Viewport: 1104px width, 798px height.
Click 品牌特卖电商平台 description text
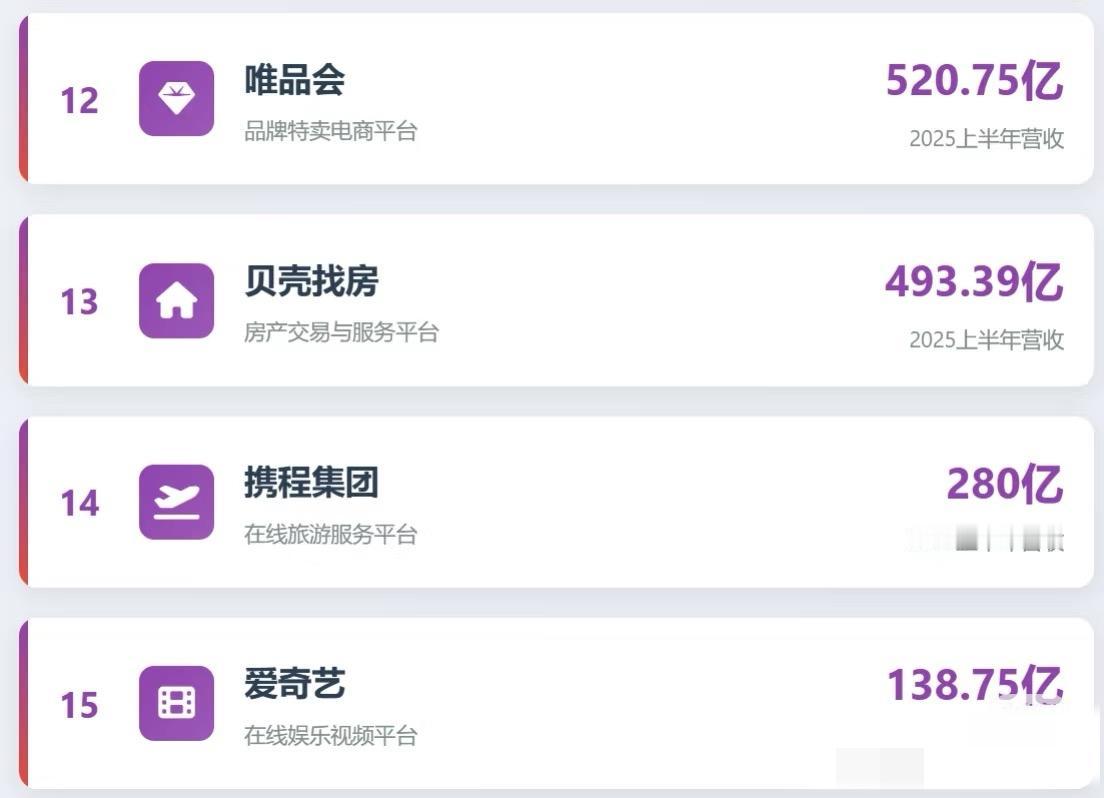(x=330, y=131)
